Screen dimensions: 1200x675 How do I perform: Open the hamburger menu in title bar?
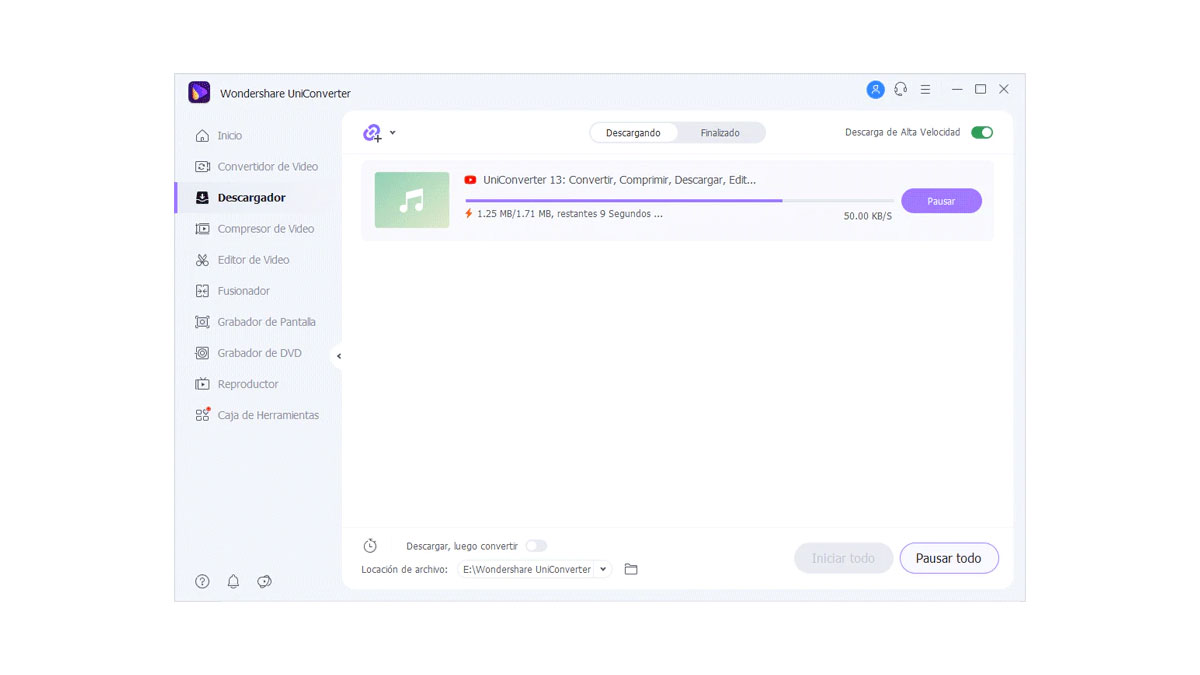pos(925,90)
